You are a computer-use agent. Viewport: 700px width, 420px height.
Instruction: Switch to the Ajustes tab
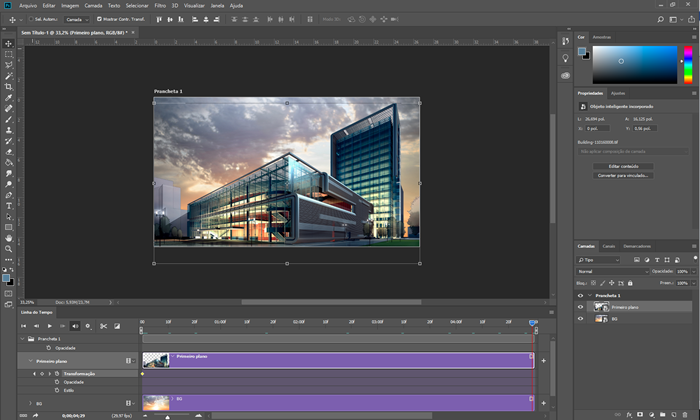(x=618, y=93)
